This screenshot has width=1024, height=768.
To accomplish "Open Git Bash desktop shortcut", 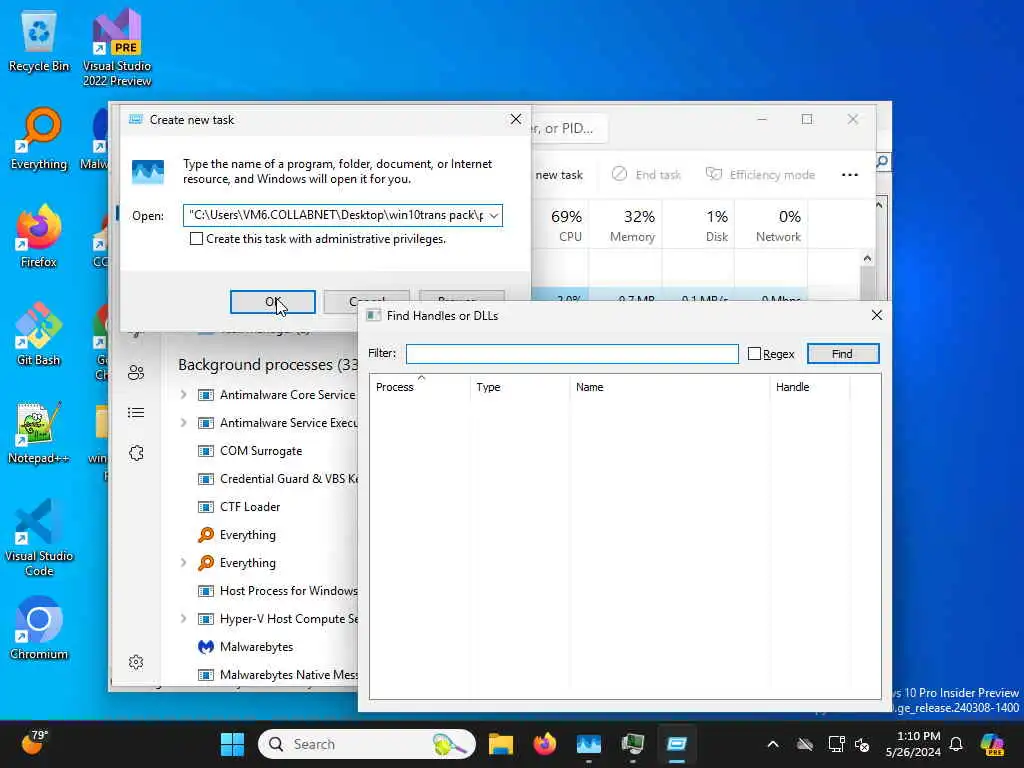I will pos(39,334).
